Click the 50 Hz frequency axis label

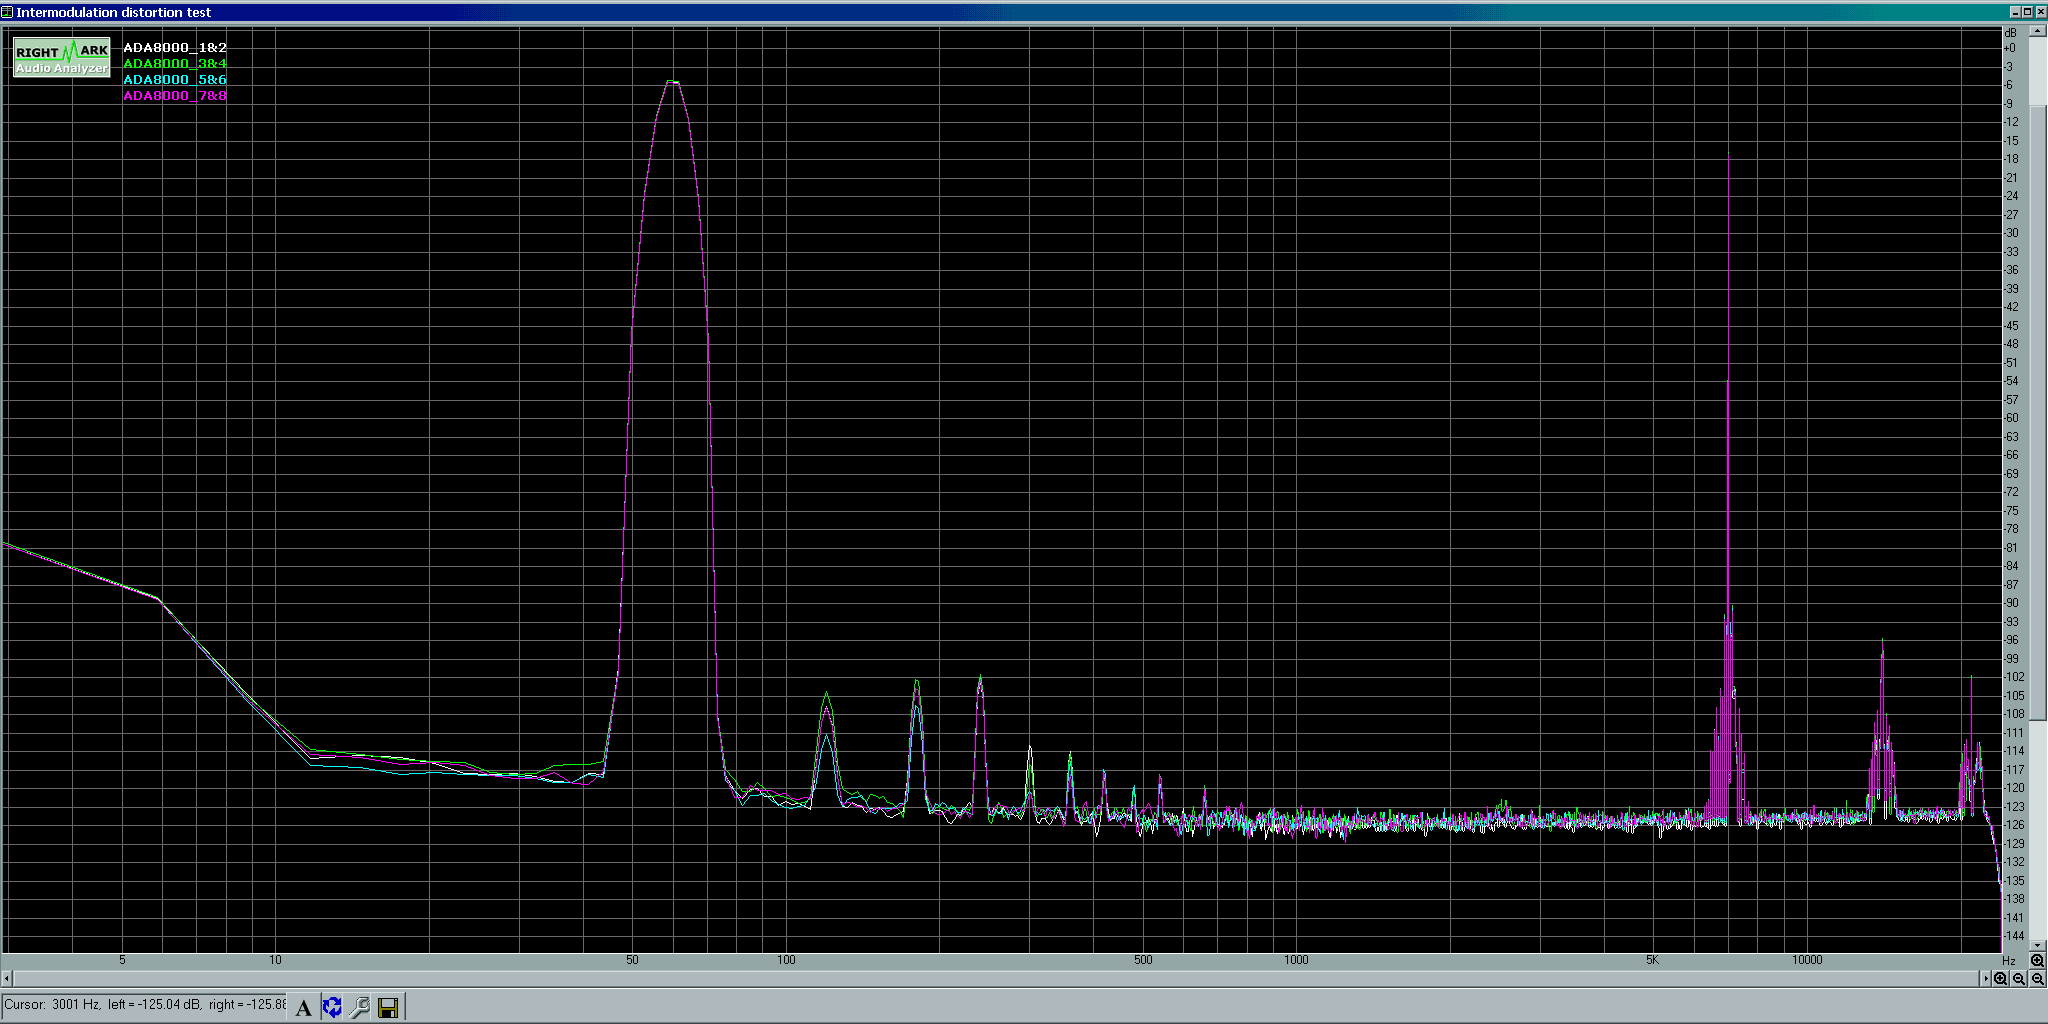(632, 960)
